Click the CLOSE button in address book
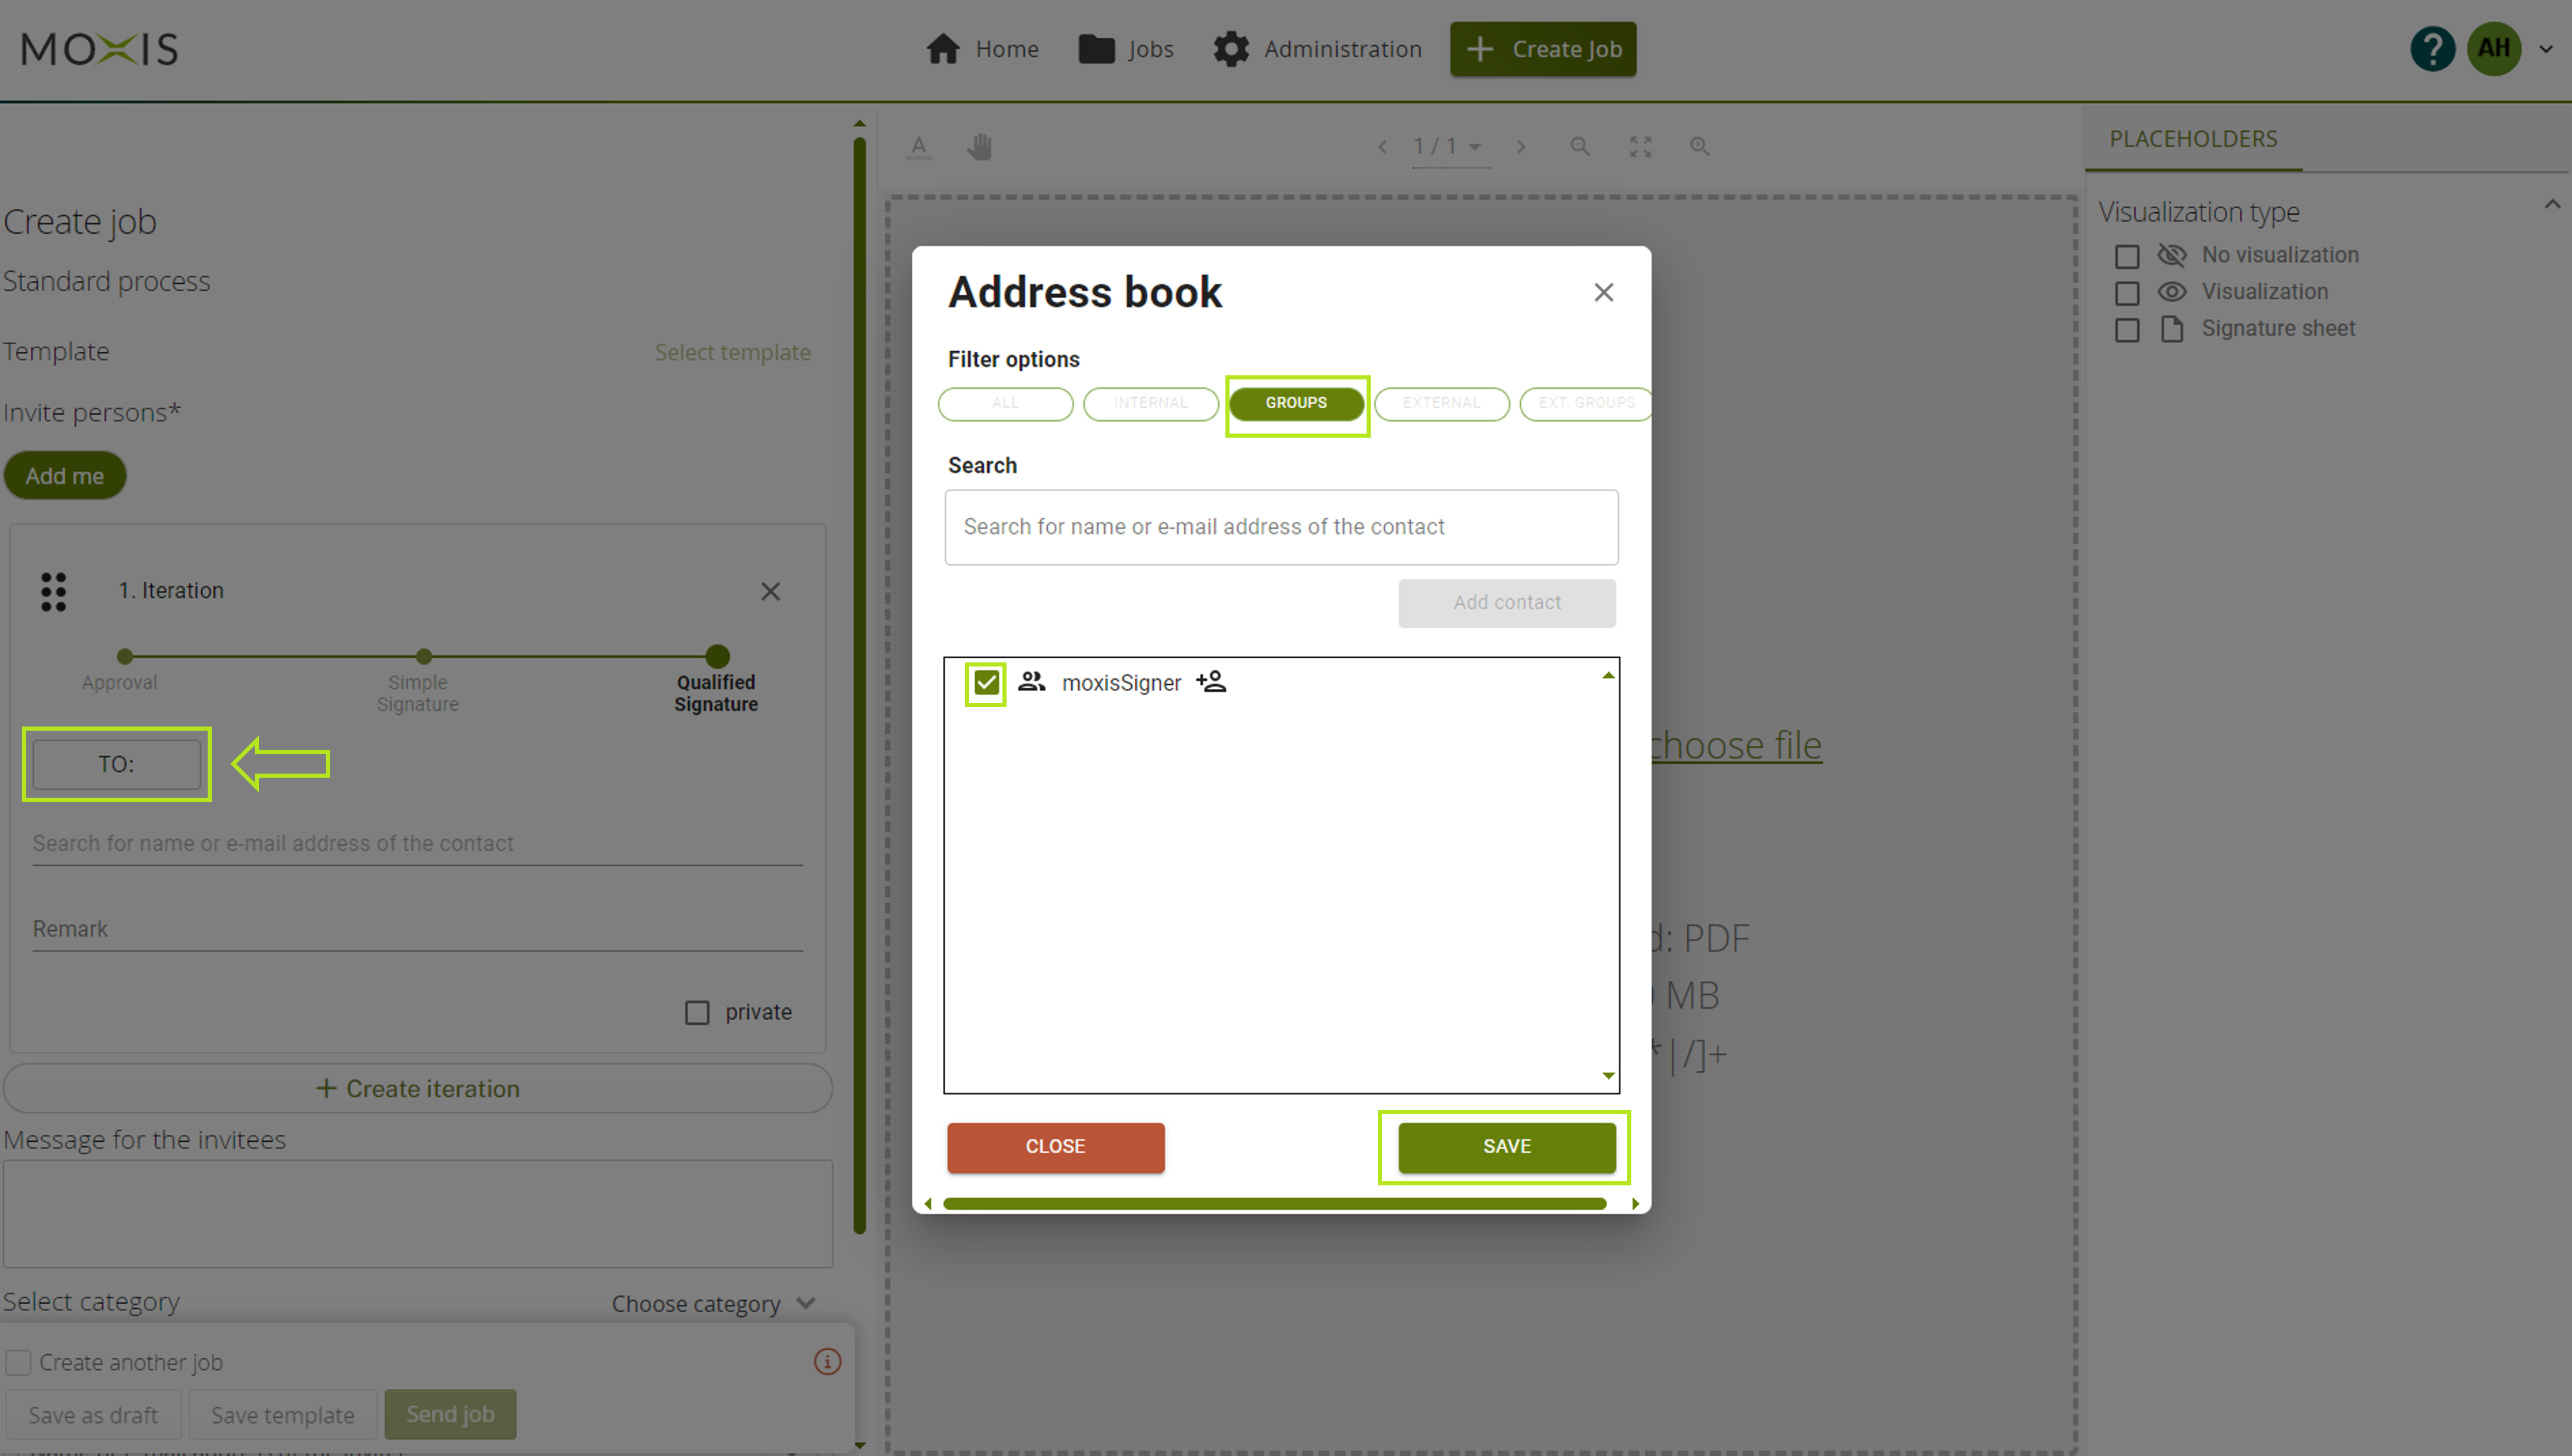 point(1055,1145)
